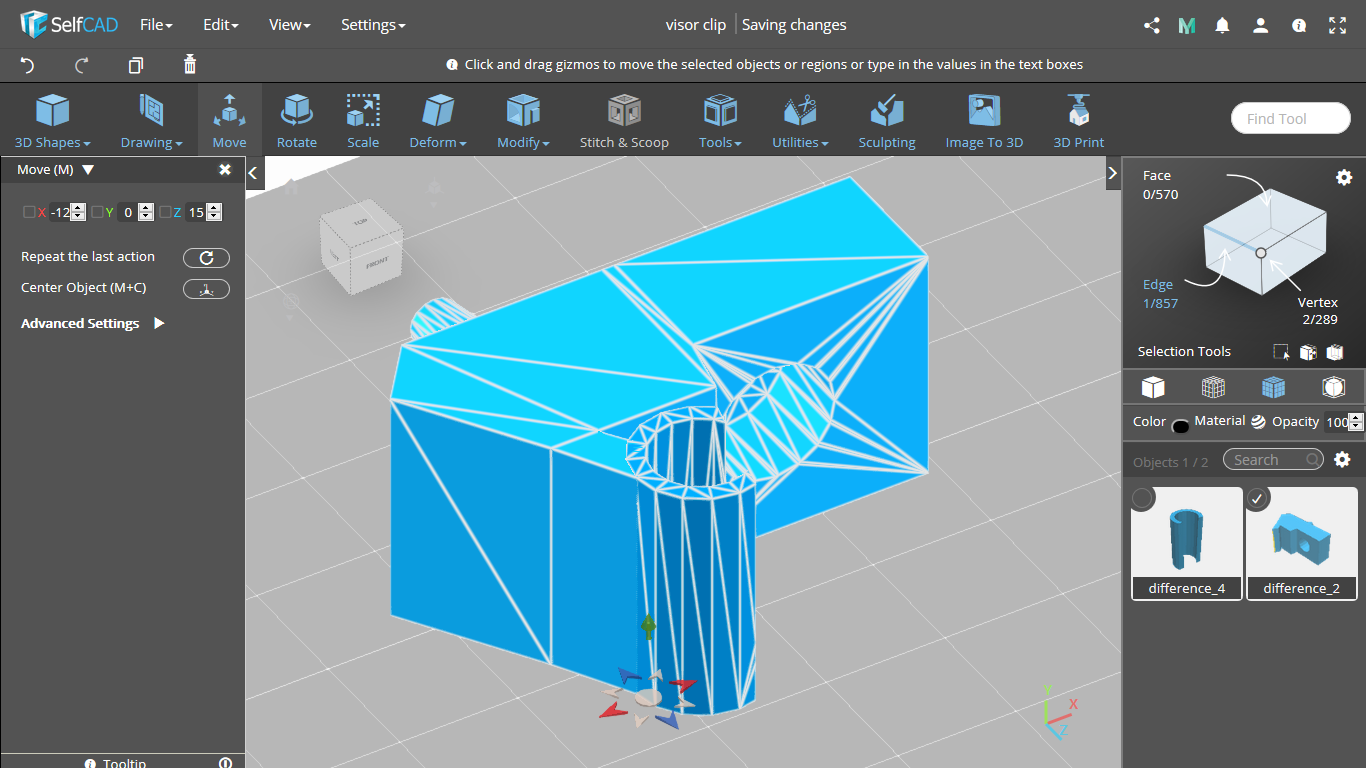The width and height of the screenshot is (1366, 768).
Task: Switch to transparent outline view mode
Action: [x=1333, y=387]
